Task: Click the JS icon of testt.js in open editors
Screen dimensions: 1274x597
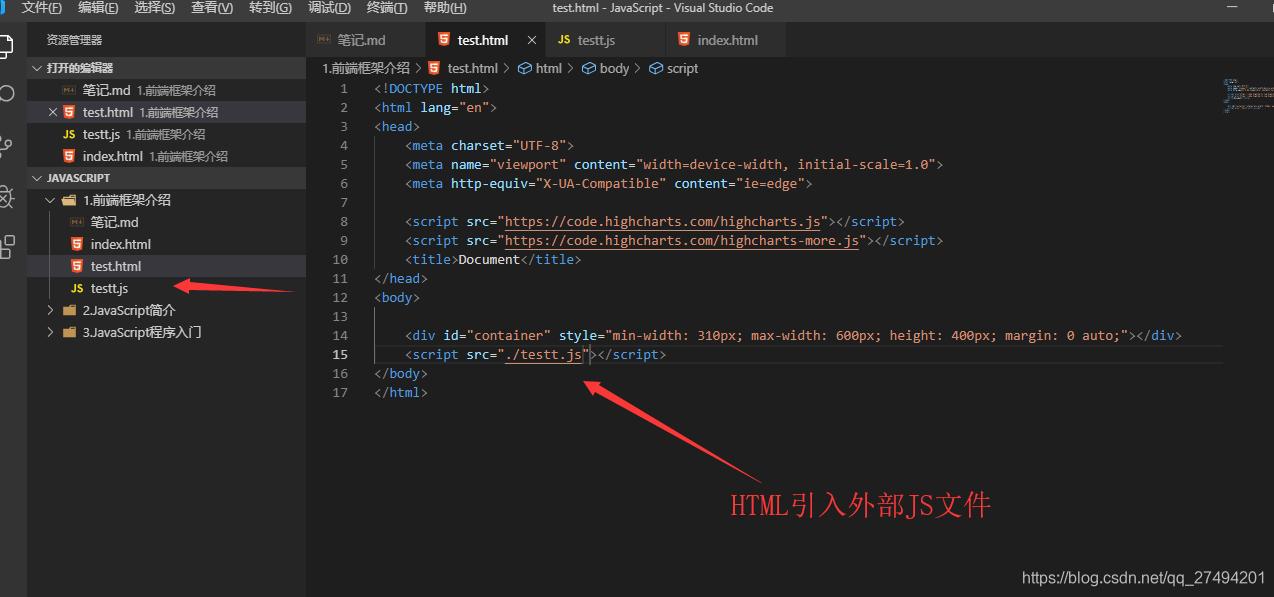Action: [x=69, y=134]
